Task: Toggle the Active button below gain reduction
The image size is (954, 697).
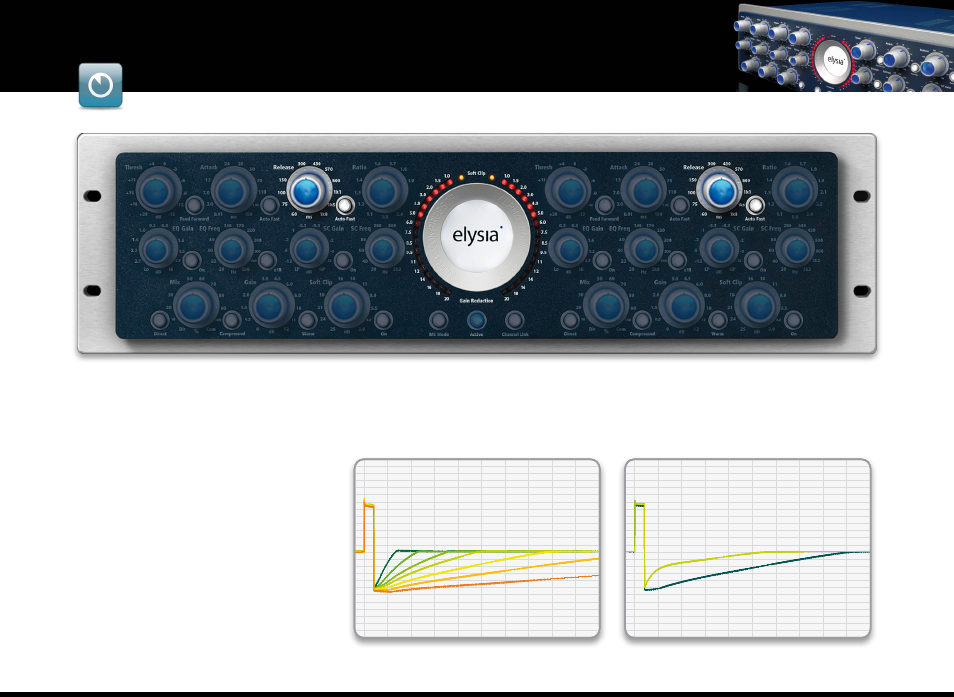Action: 476,320
